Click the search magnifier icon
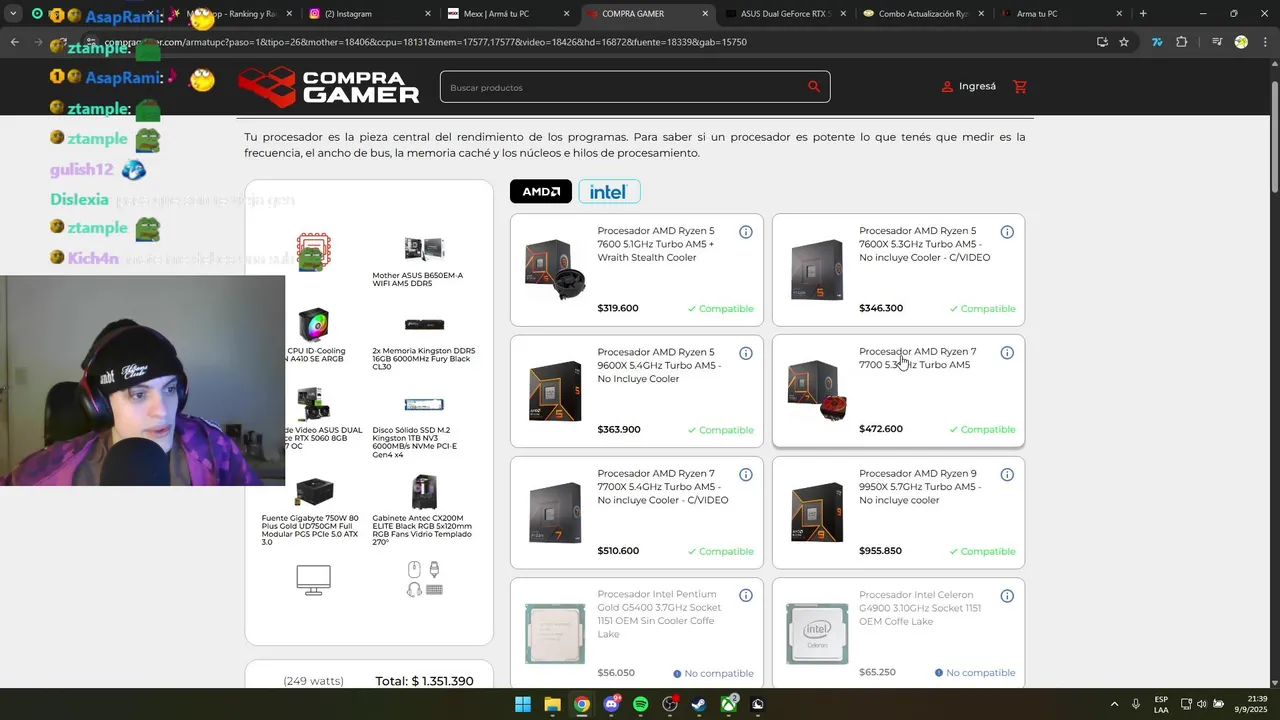 point(814,87)
